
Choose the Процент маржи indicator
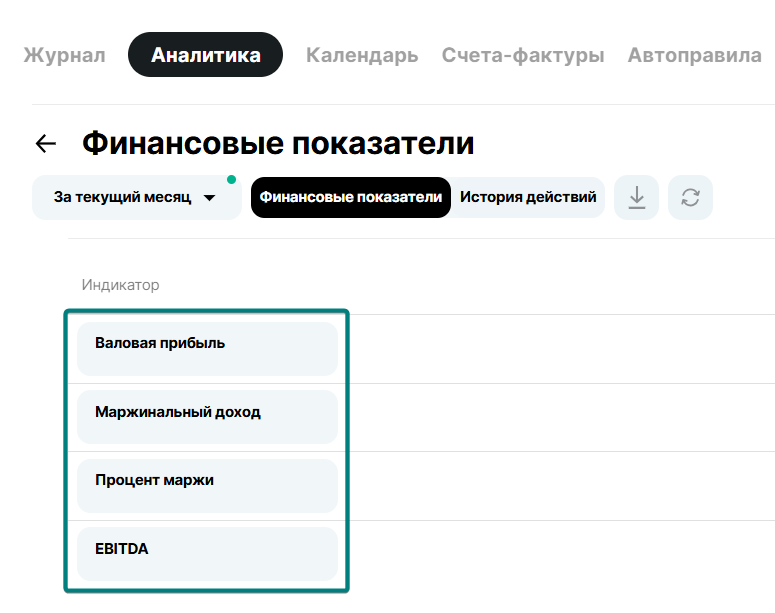click(207, 485)
